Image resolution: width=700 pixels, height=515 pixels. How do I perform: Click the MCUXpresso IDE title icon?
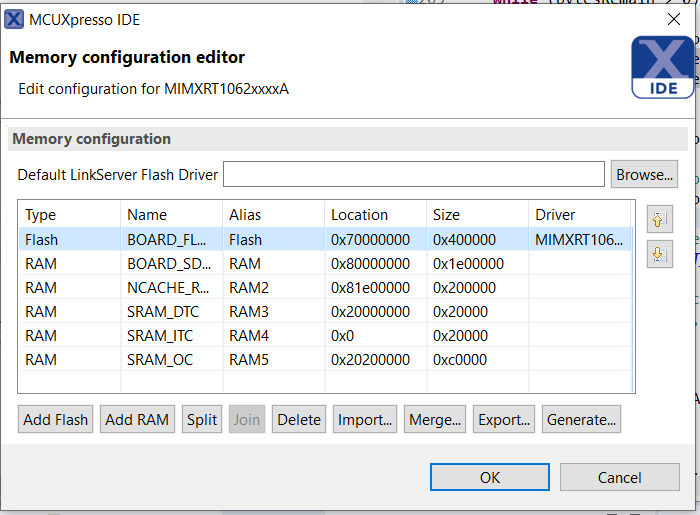point(14,17)
